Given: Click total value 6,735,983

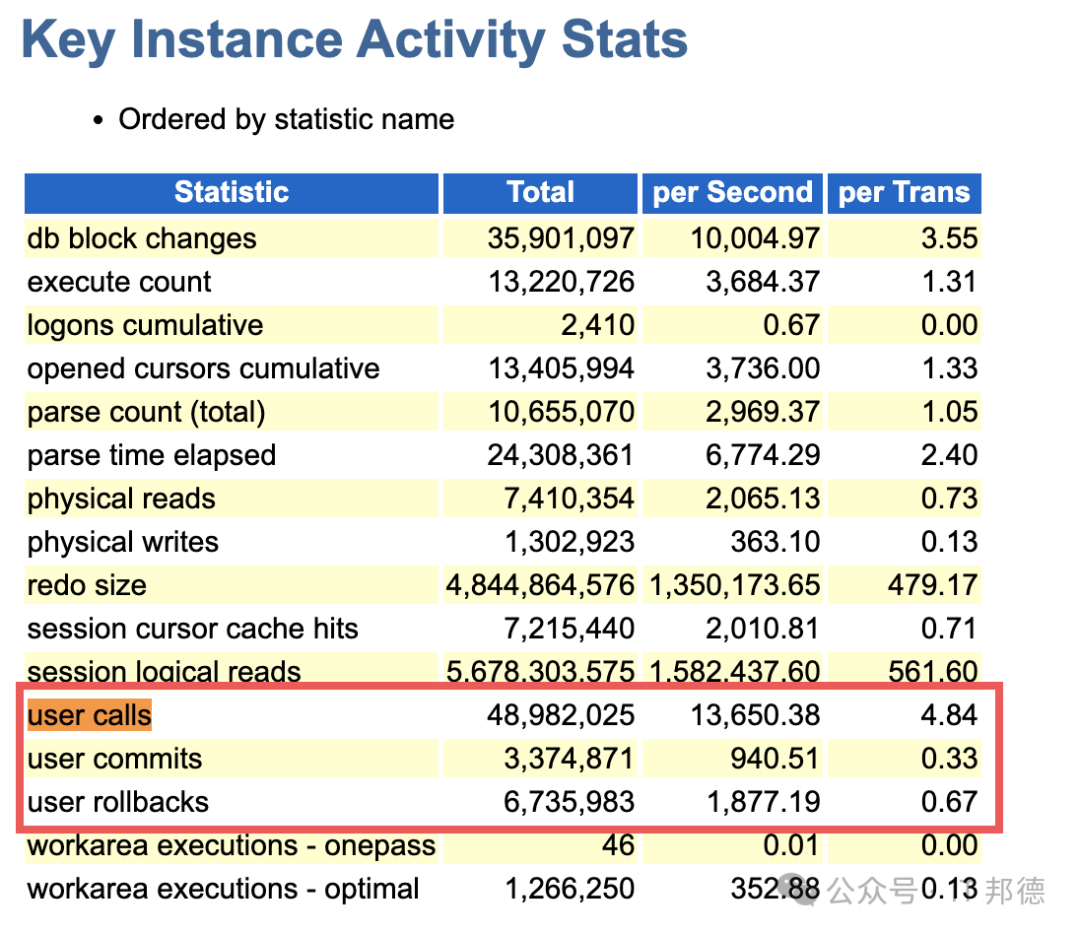Looking at the screenshot, I should click(569, 802).
